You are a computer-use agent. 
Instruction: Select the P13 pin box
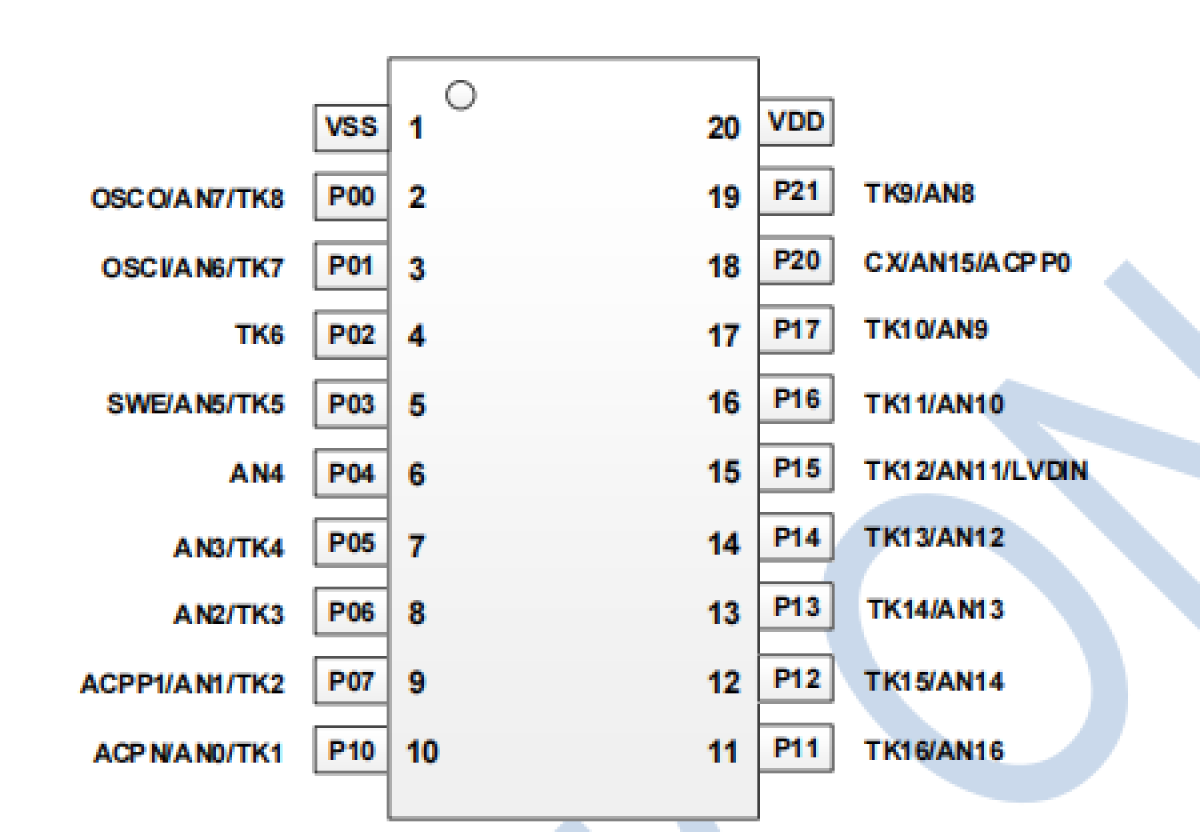point(796,607)
